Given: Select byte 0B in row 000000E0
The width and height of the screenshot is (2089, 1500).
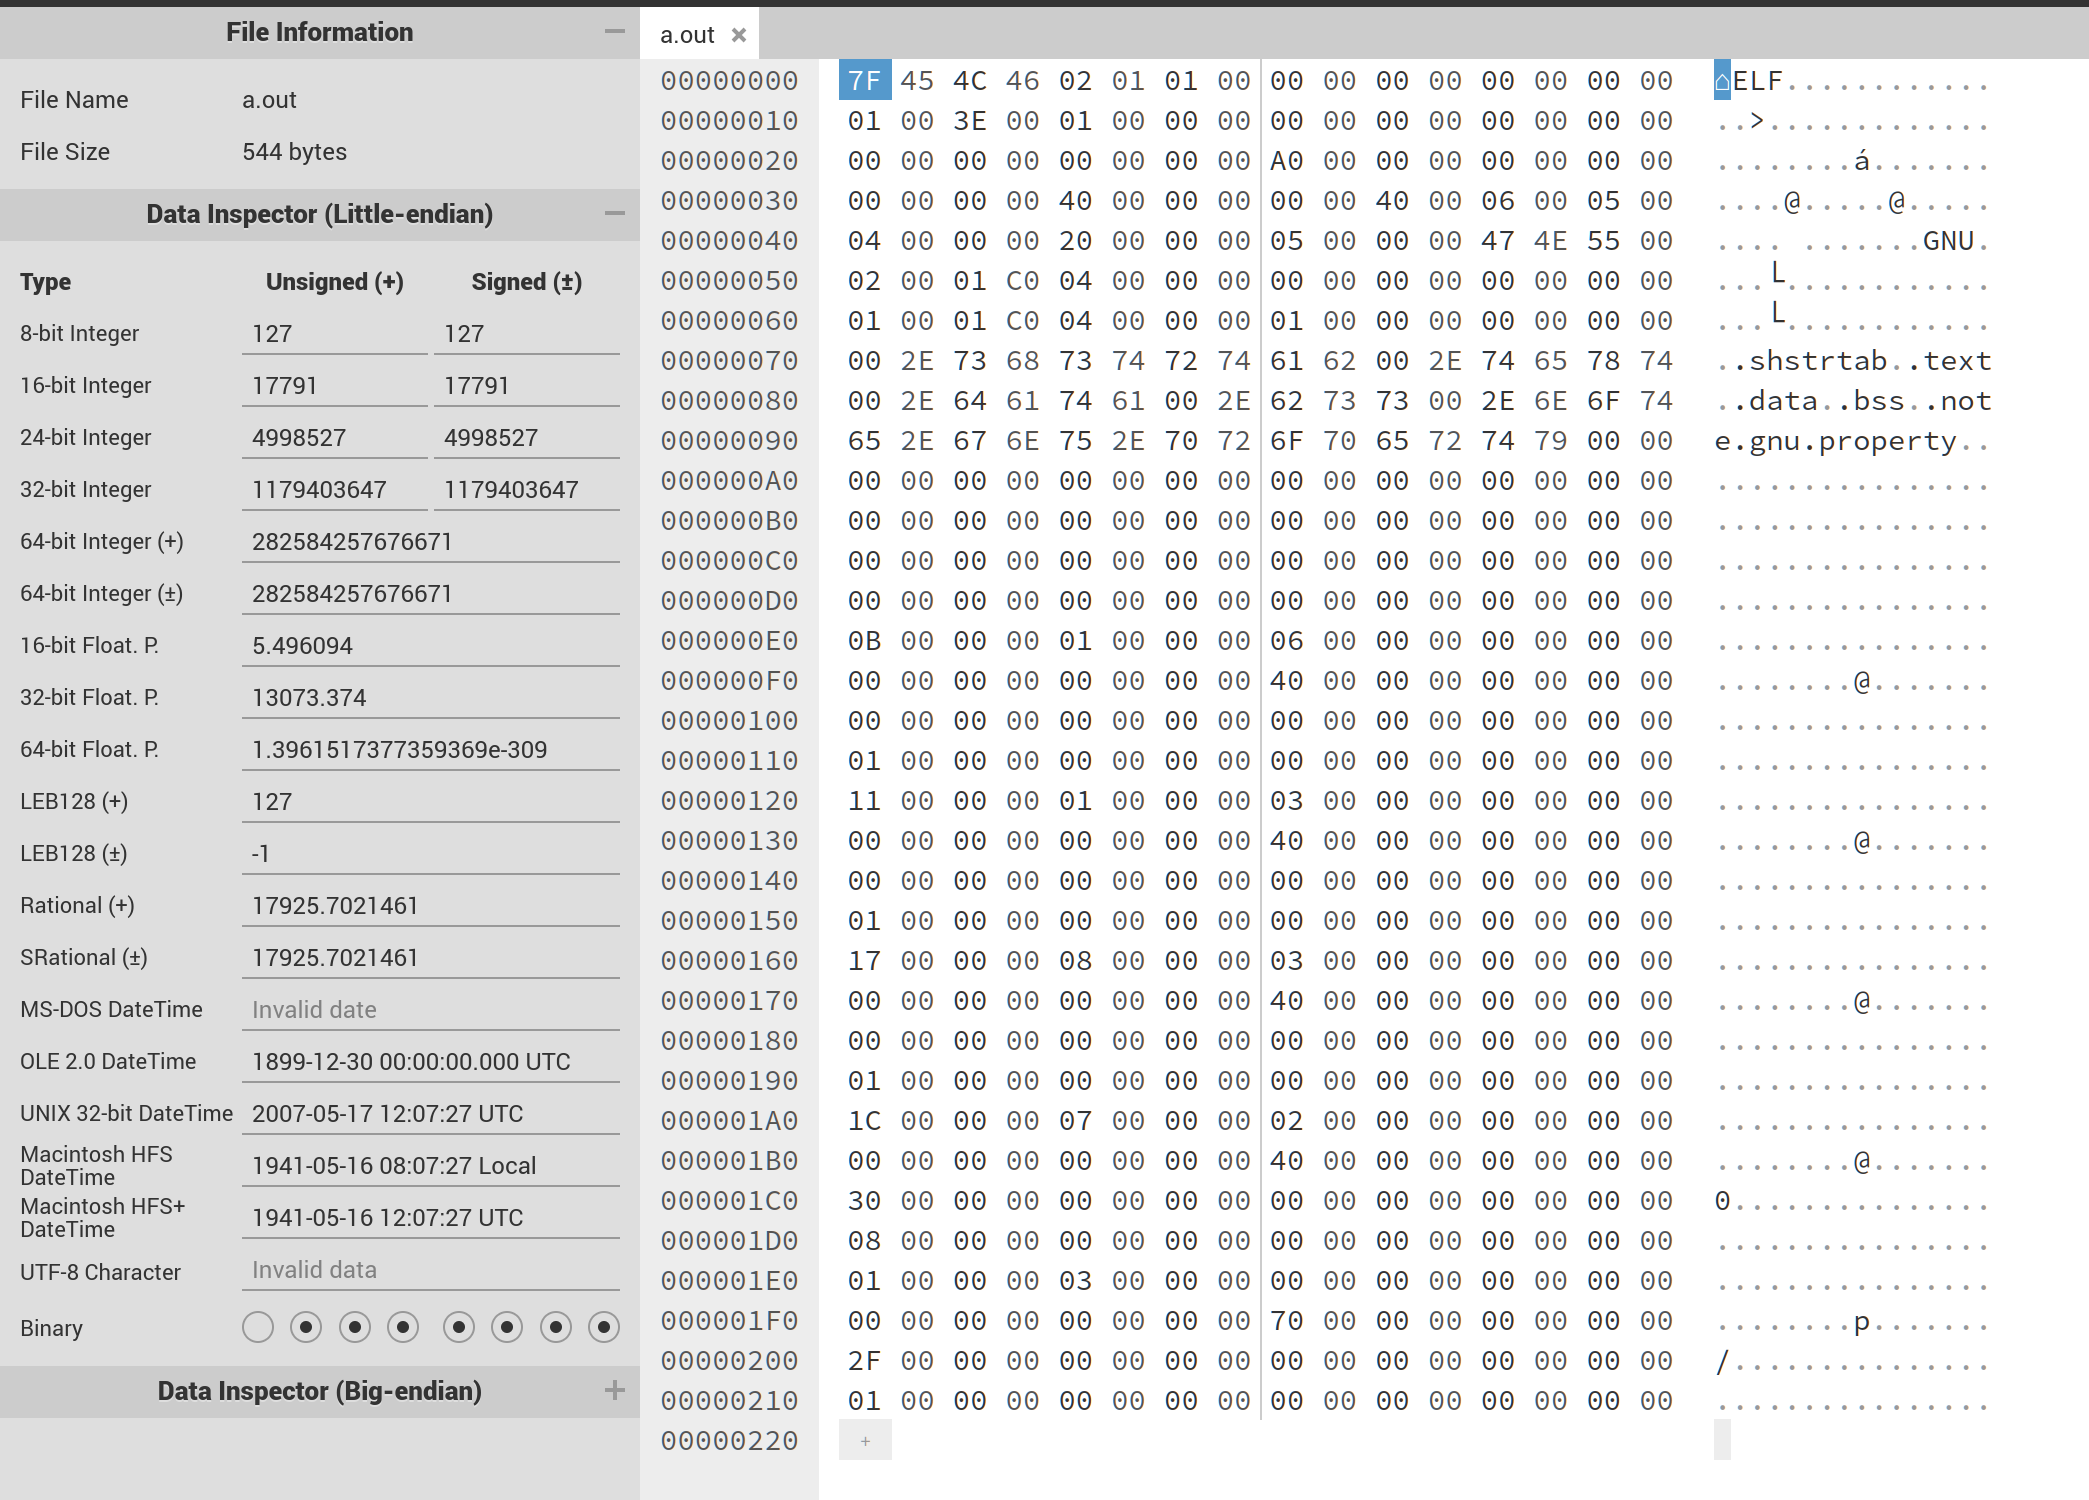Looking at the screenshot, I should click(x=865, y=640).
